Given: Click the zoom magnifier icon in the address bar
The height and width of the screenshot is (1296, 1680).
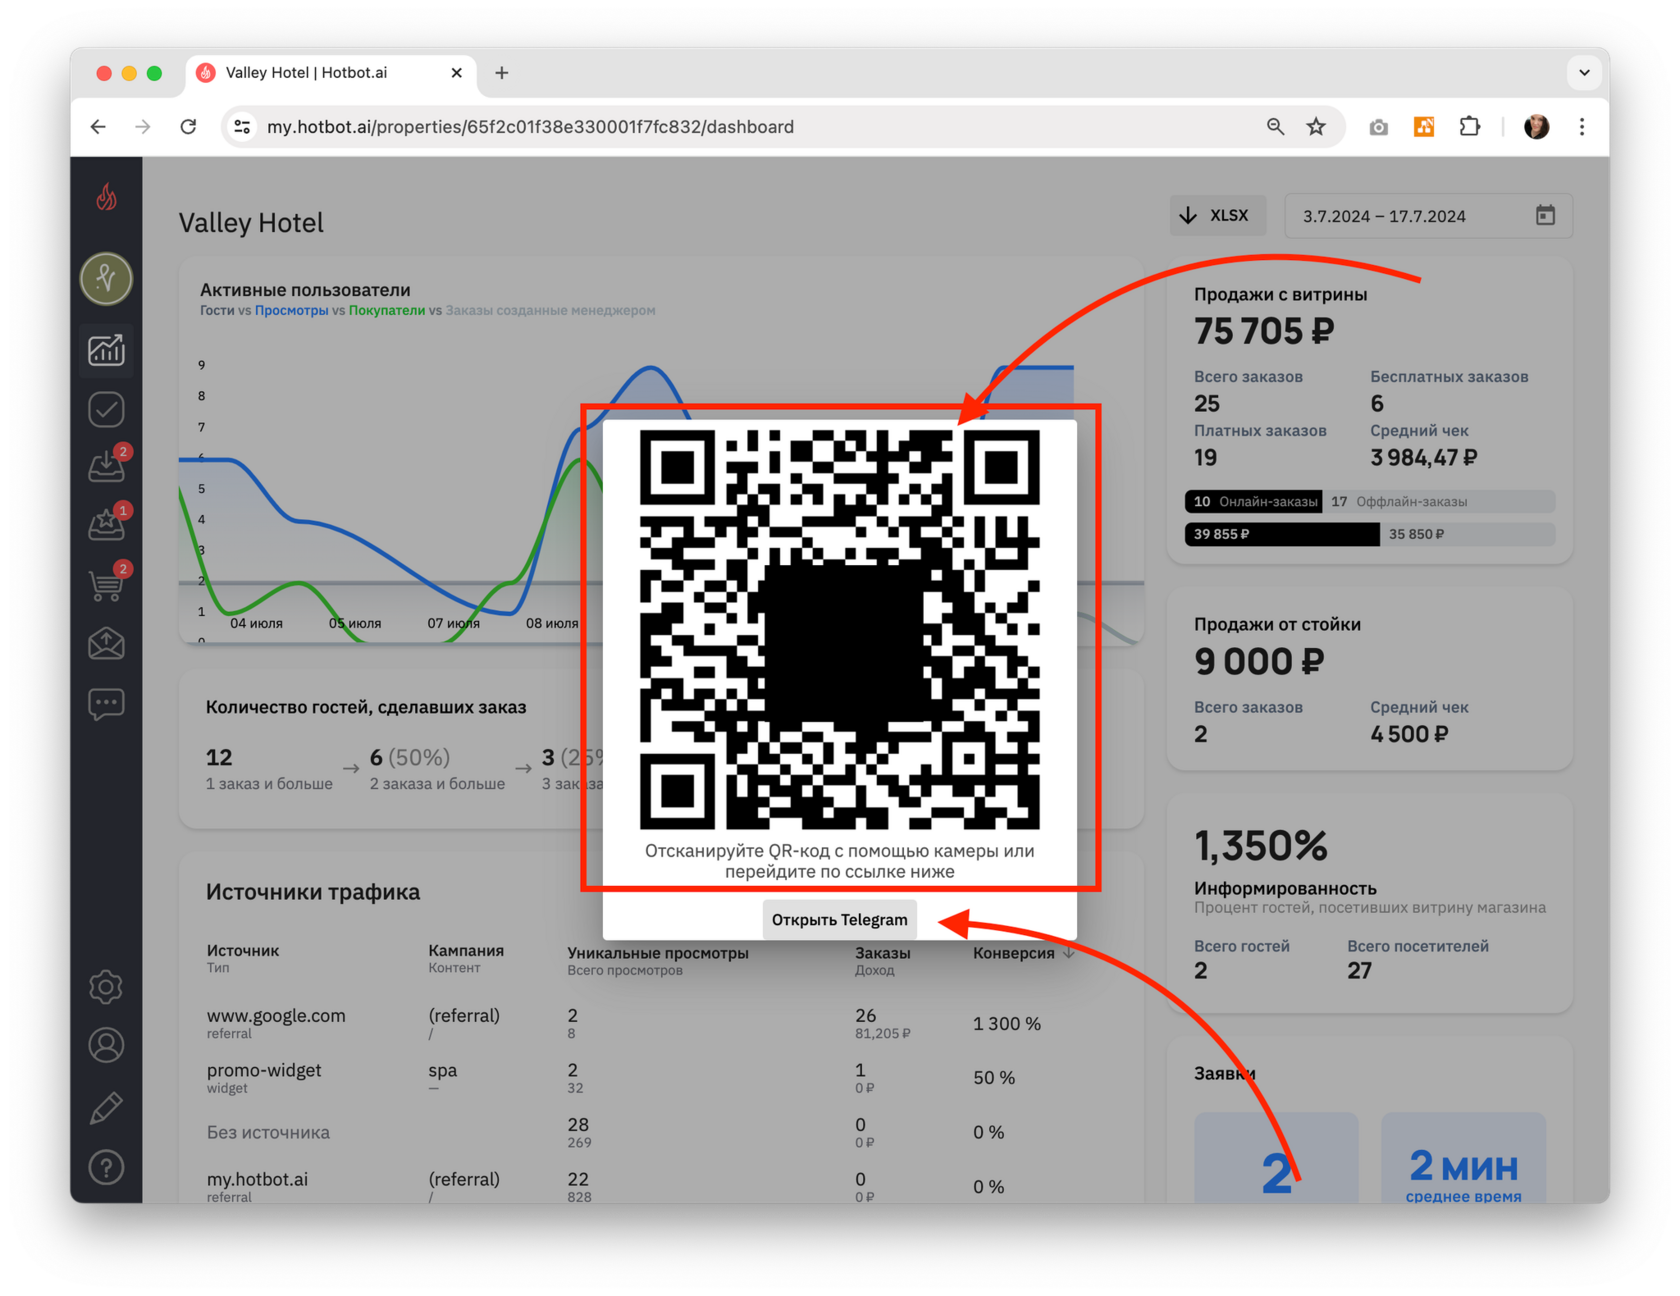Looking at the screenshot, I should tap(1275, 127).
